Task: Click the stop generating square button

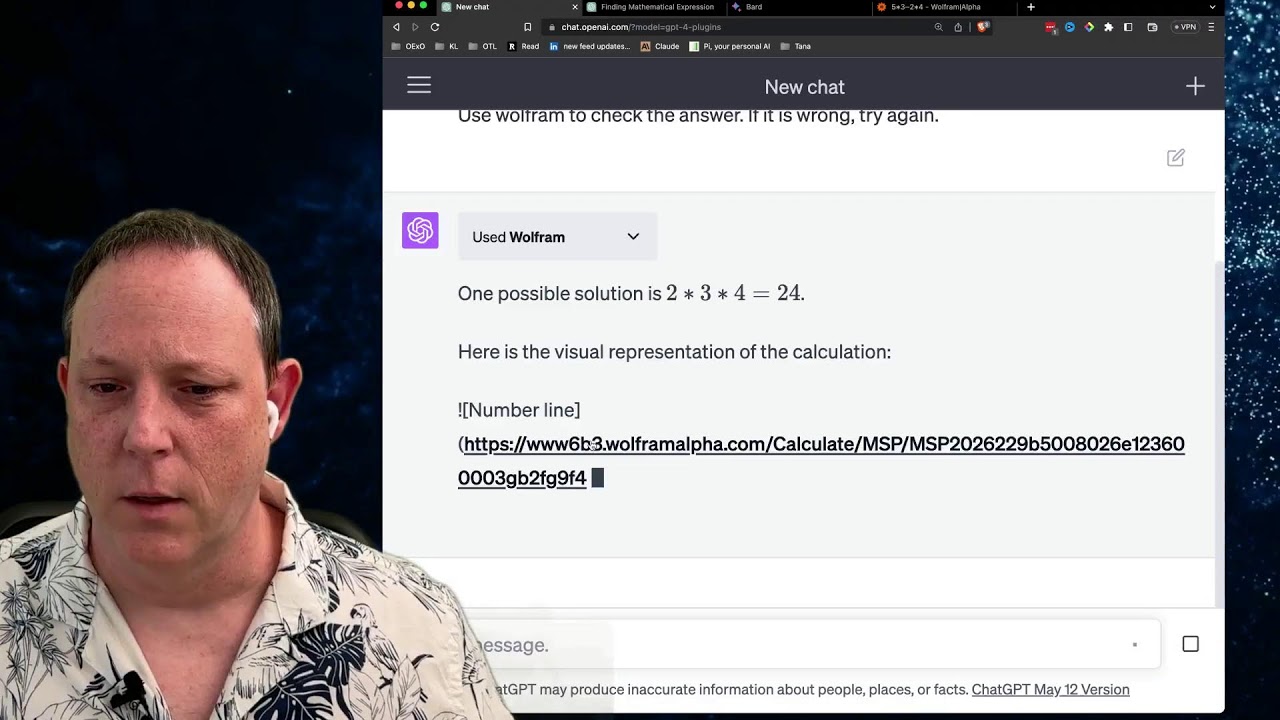Action: coord(1190,644)
